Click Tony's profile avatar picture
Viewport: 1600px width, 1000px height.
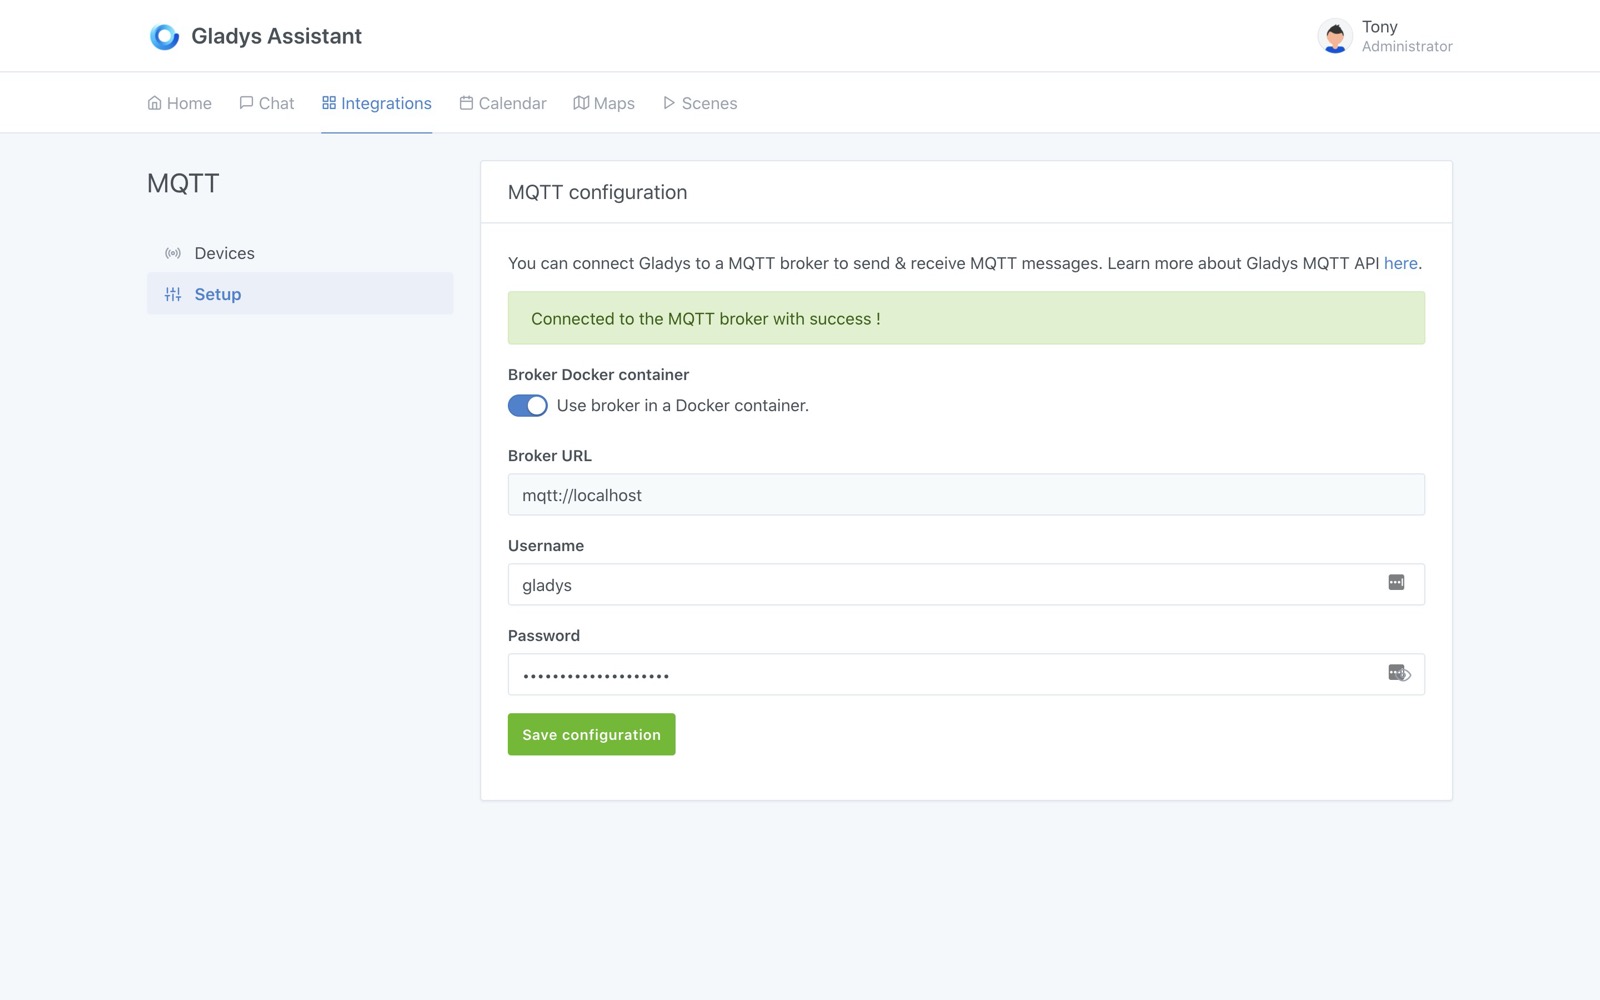tap(1333, 35)
